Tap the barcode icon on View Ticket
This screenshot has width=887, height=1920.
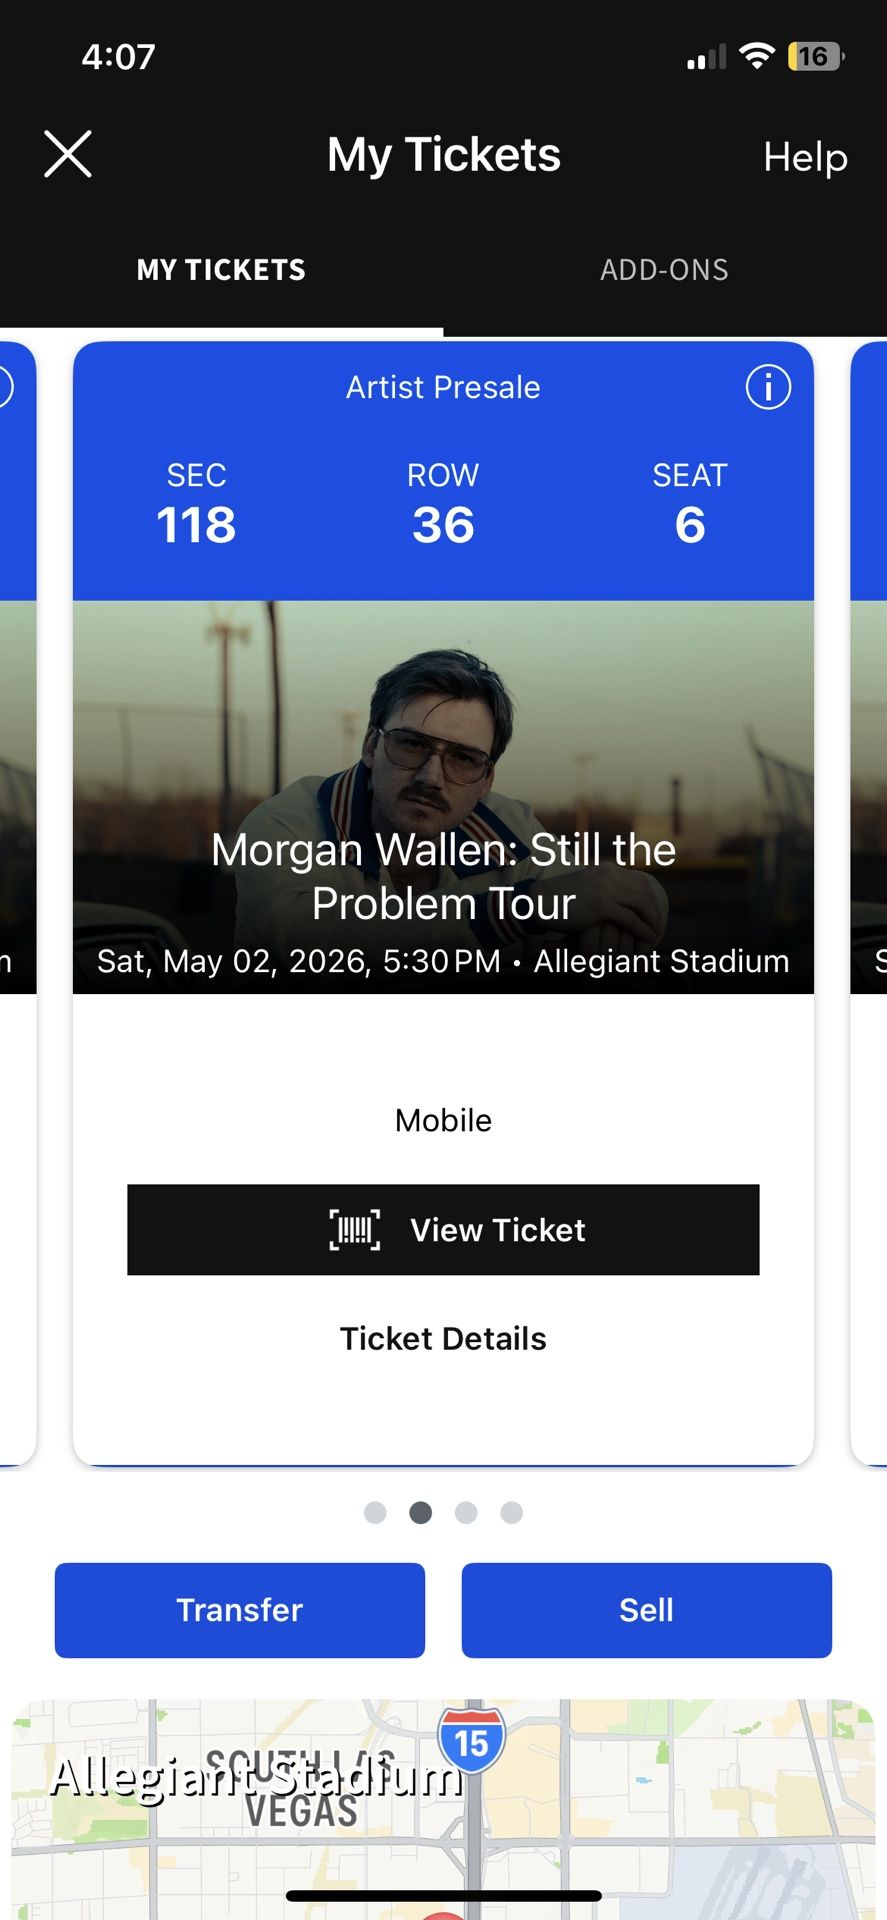pos(355,1230)
